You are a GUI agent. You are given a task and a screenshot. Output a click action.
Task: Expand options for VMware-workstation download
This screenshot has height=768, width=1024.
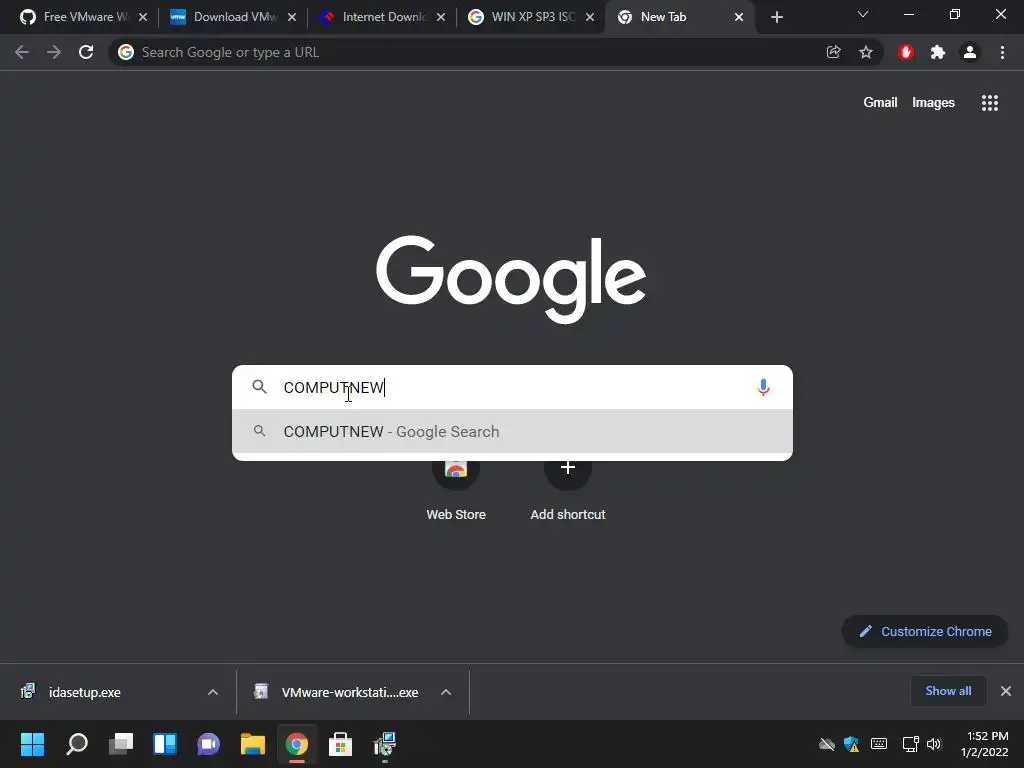coord(446,692)
